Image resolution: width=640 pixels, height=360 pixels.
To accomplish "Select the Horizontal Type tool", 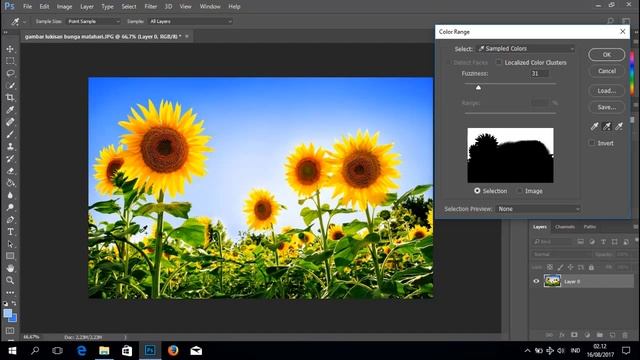I will click(x=10, y=232).
